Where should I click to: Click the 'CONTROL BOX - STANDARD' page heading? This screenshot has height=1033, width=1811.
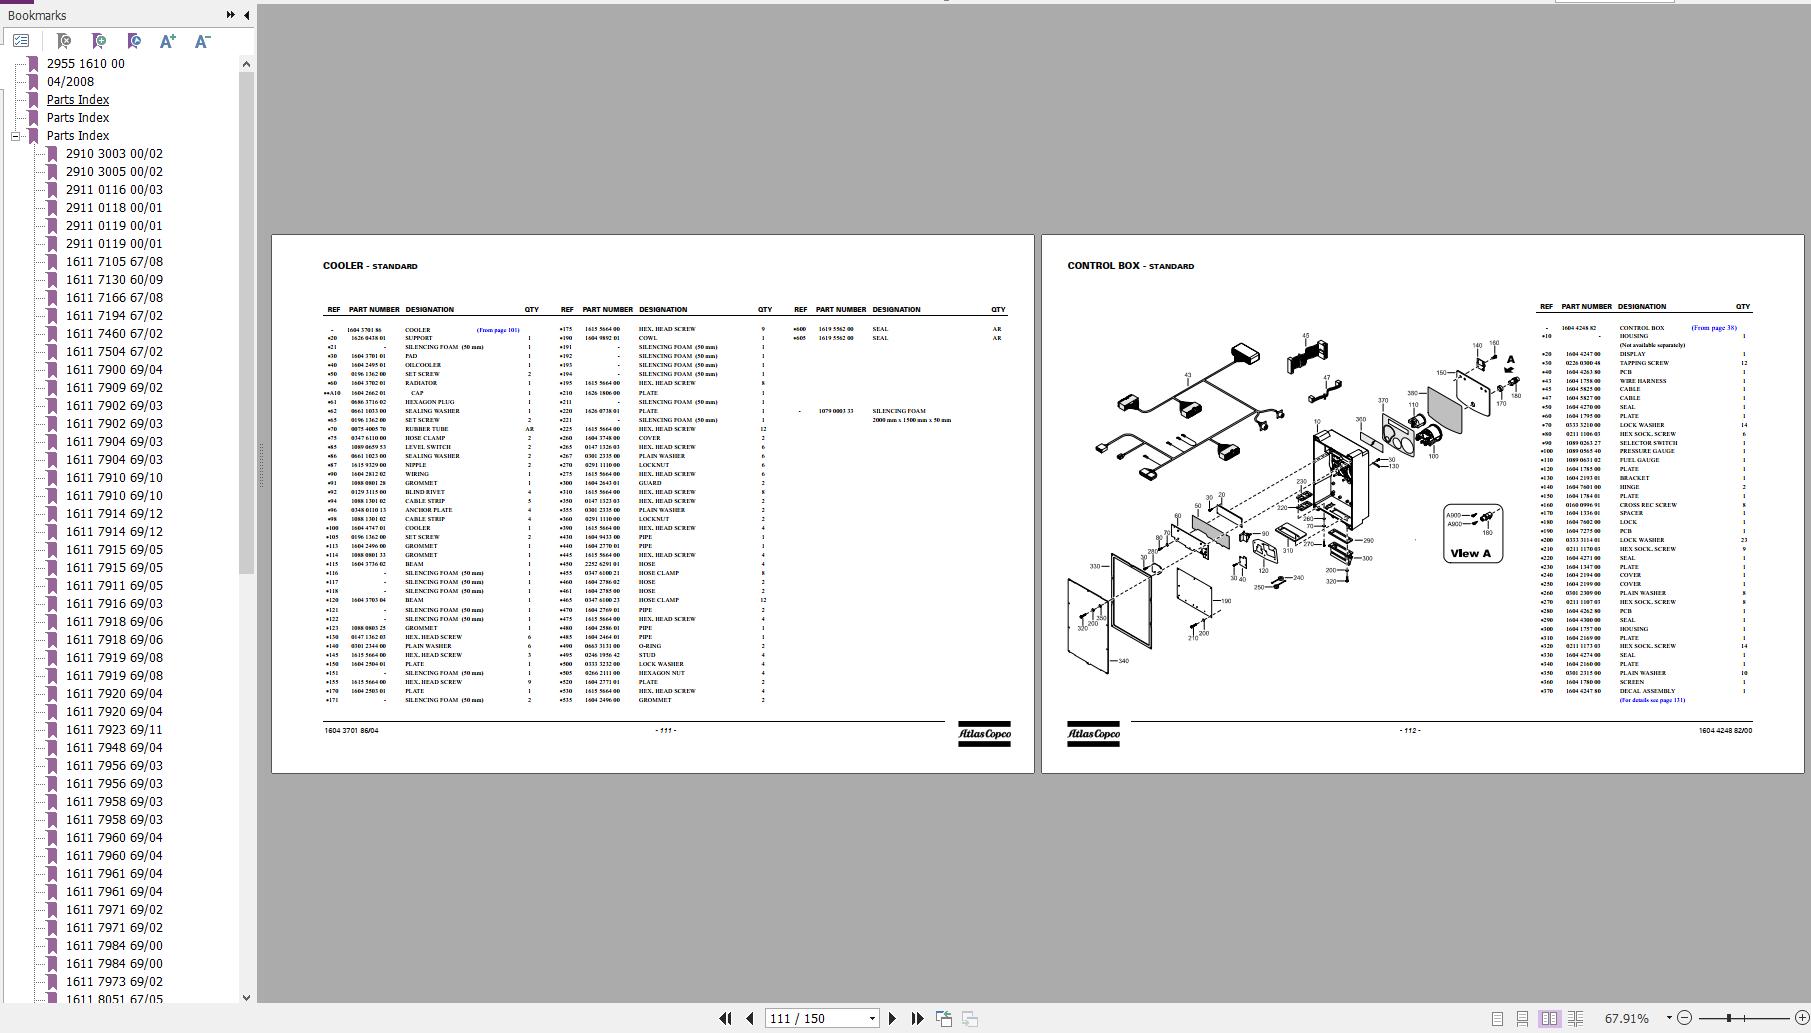pos(1130,266)
